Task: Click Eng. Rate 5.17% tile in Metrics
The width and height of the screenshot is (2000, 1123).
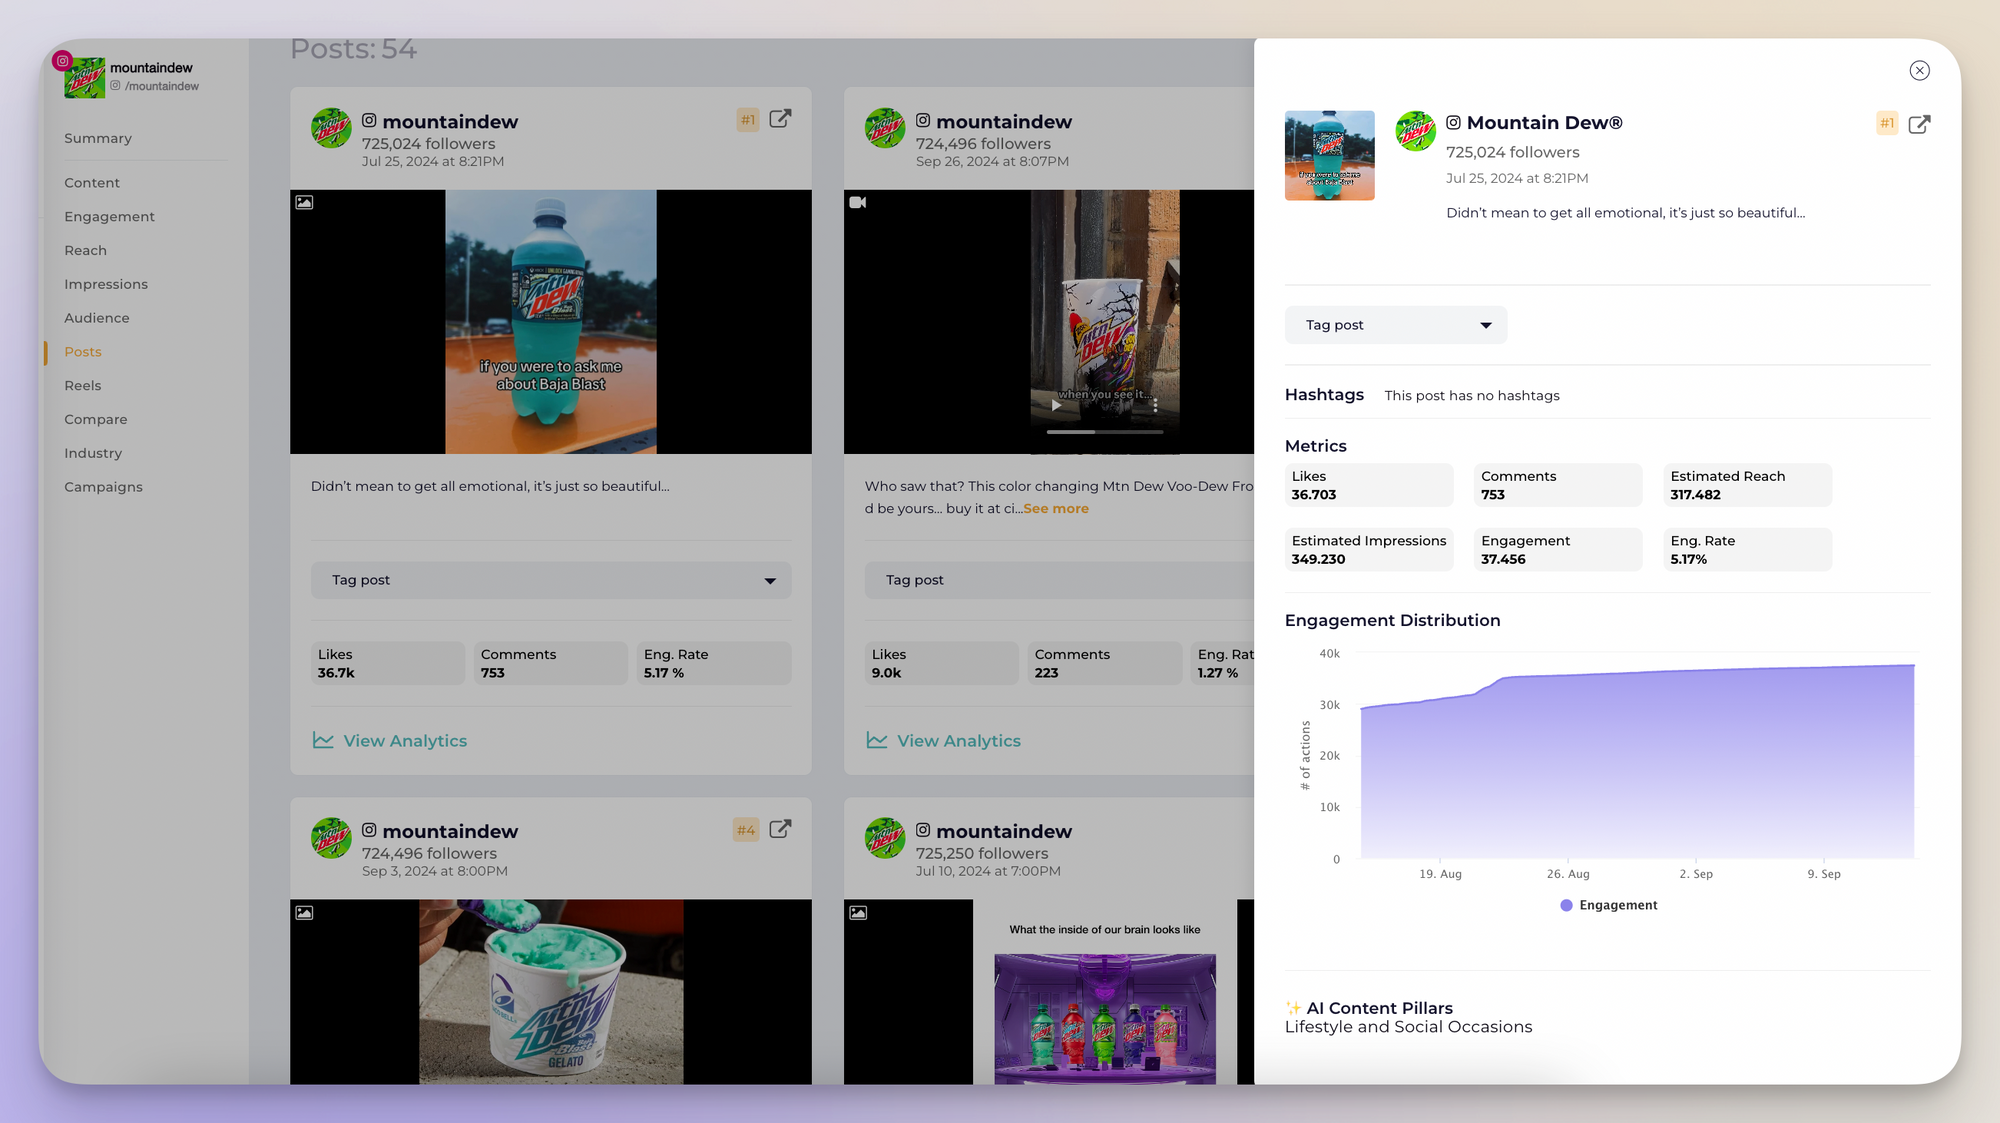Action: [x=1748, y=549]
